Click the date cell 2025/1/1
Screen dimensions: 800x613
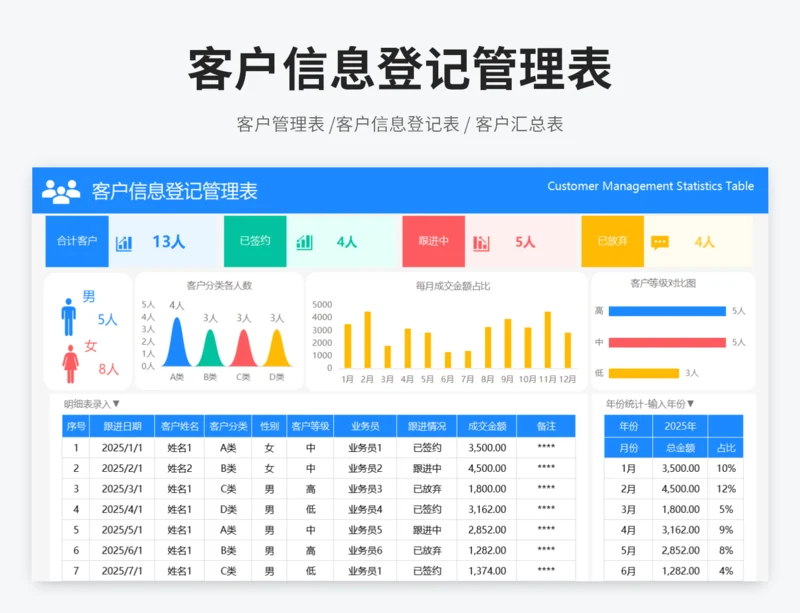(x=122, y=448)
